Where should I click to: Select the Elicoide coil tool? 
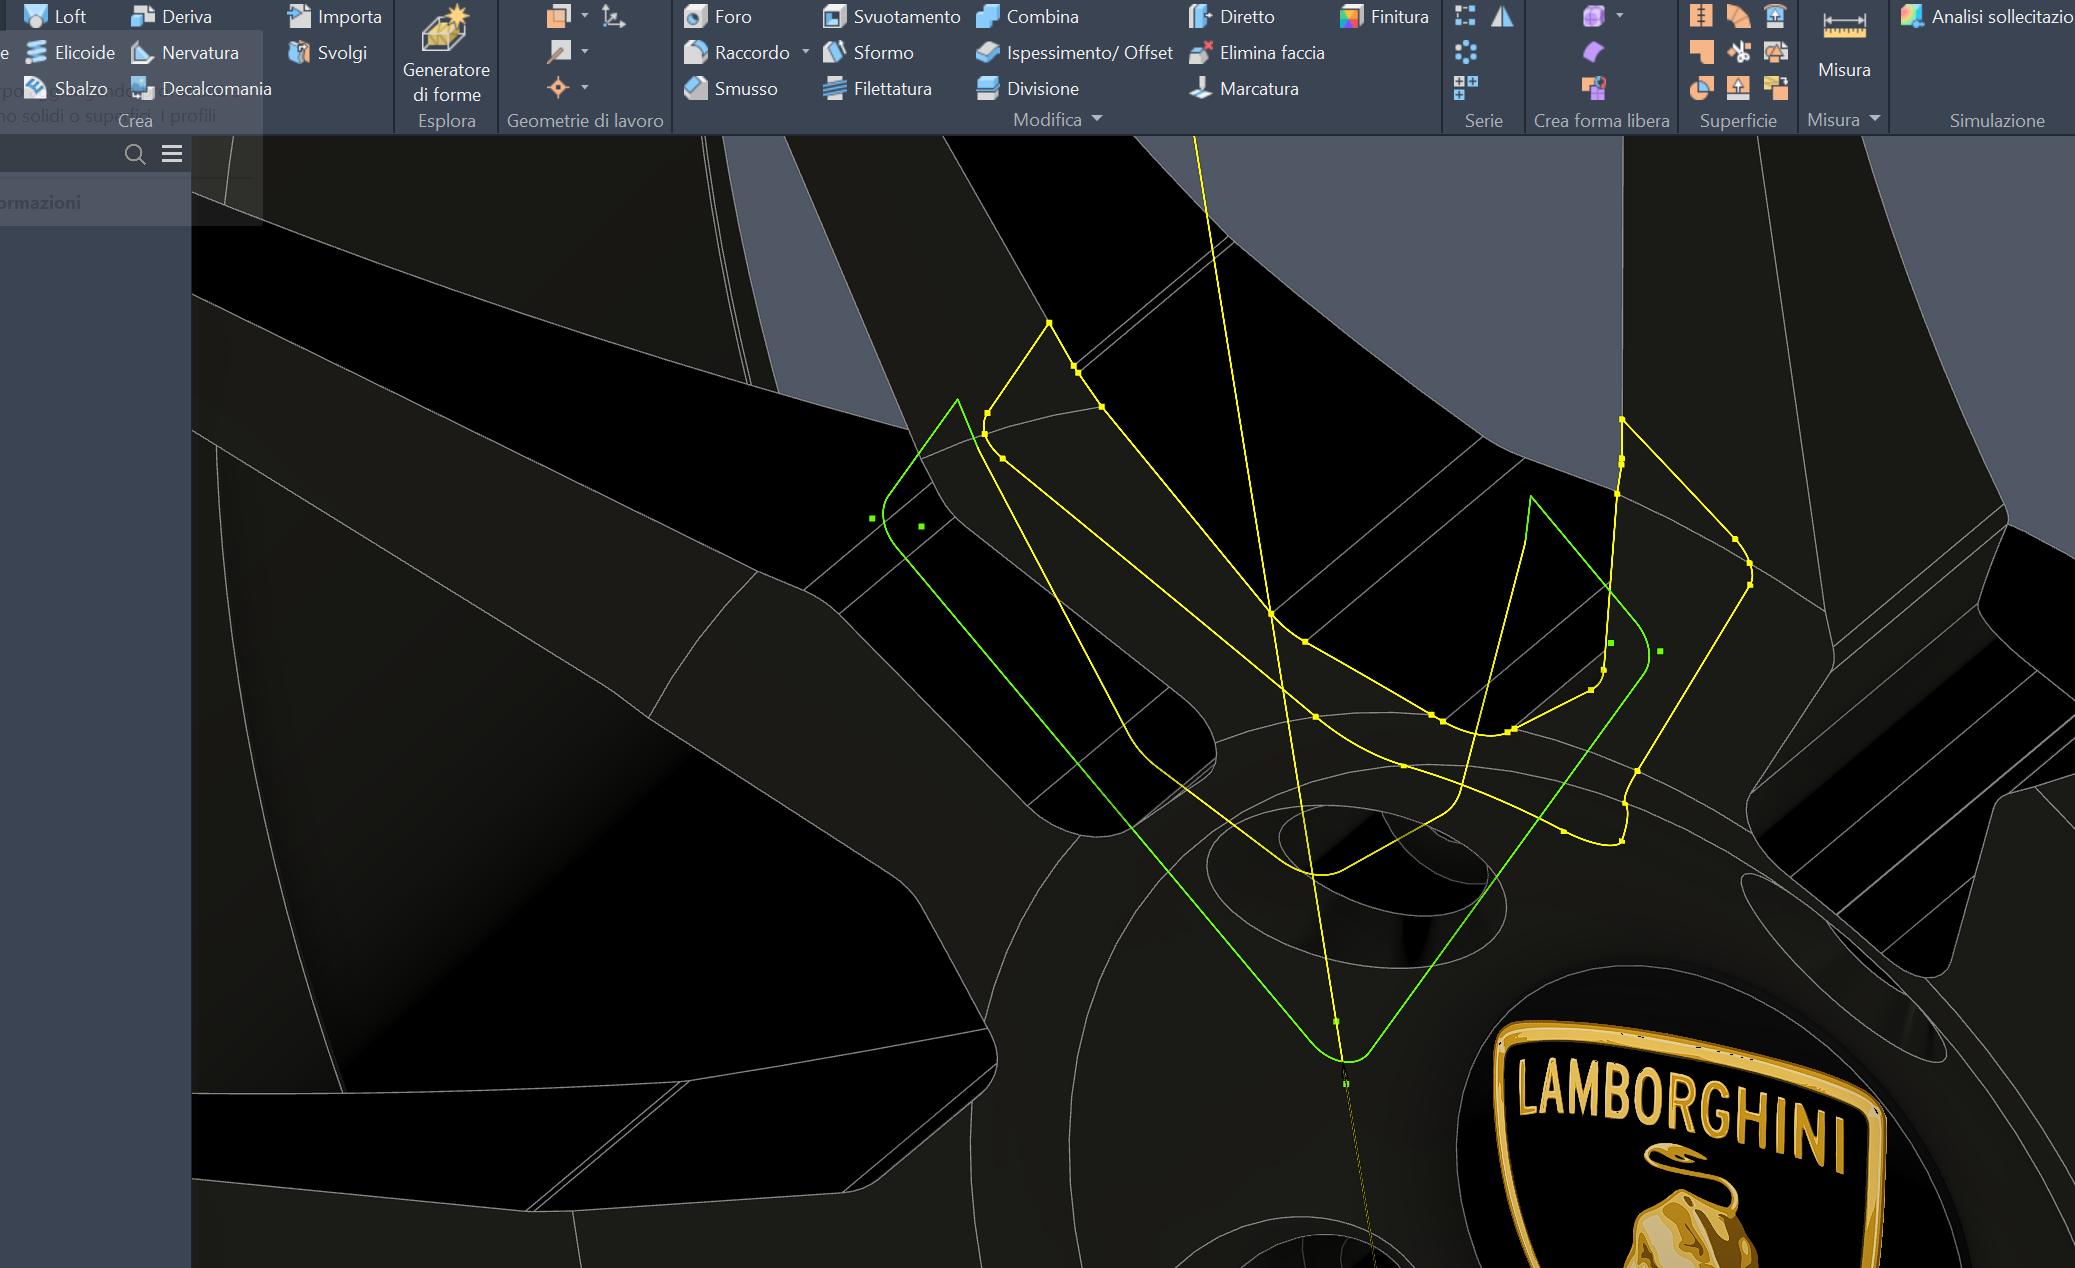70,52
